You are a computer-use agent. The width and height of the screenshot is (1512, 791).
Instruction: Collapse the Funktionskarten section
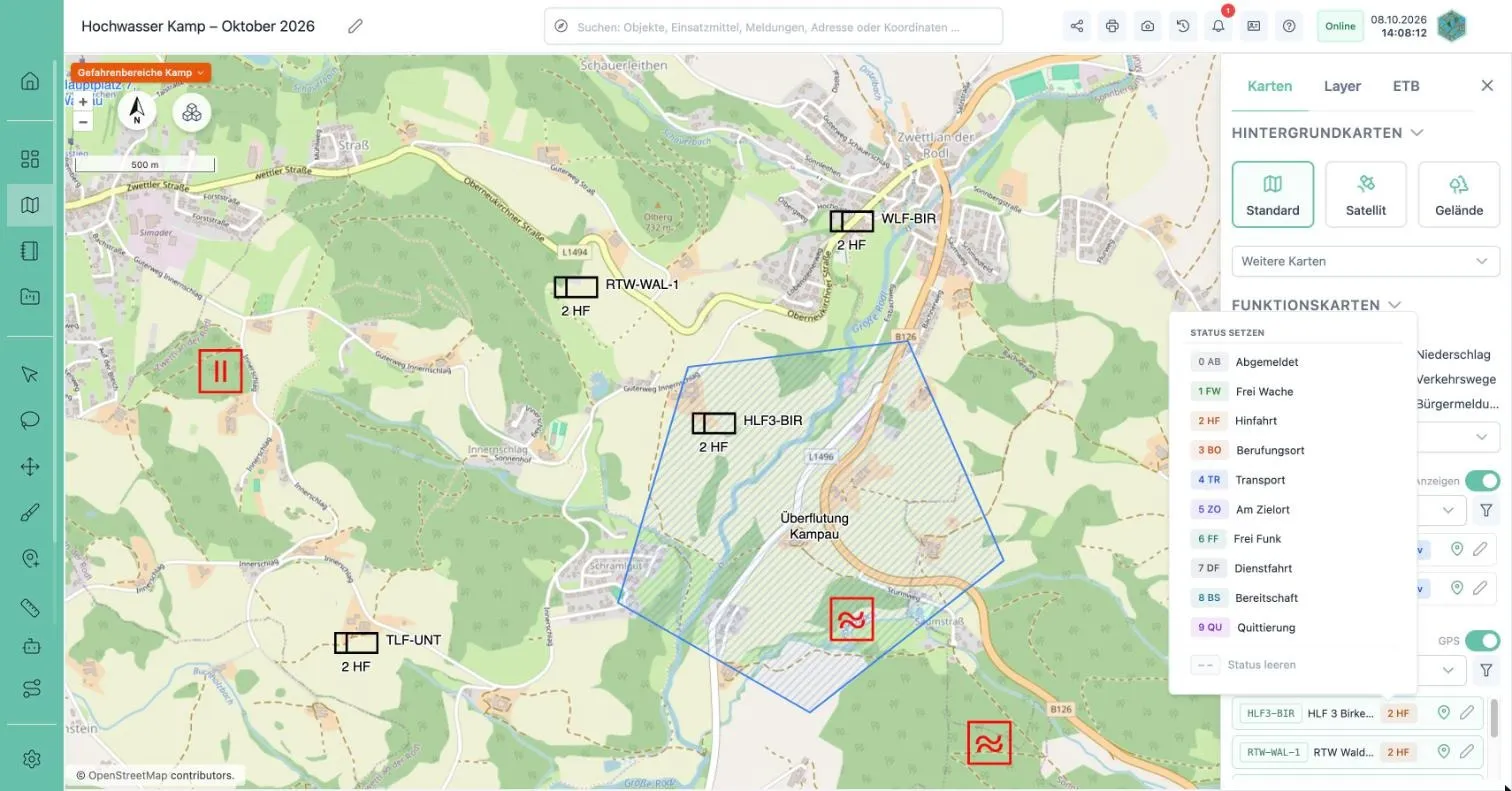(1394, 305)
